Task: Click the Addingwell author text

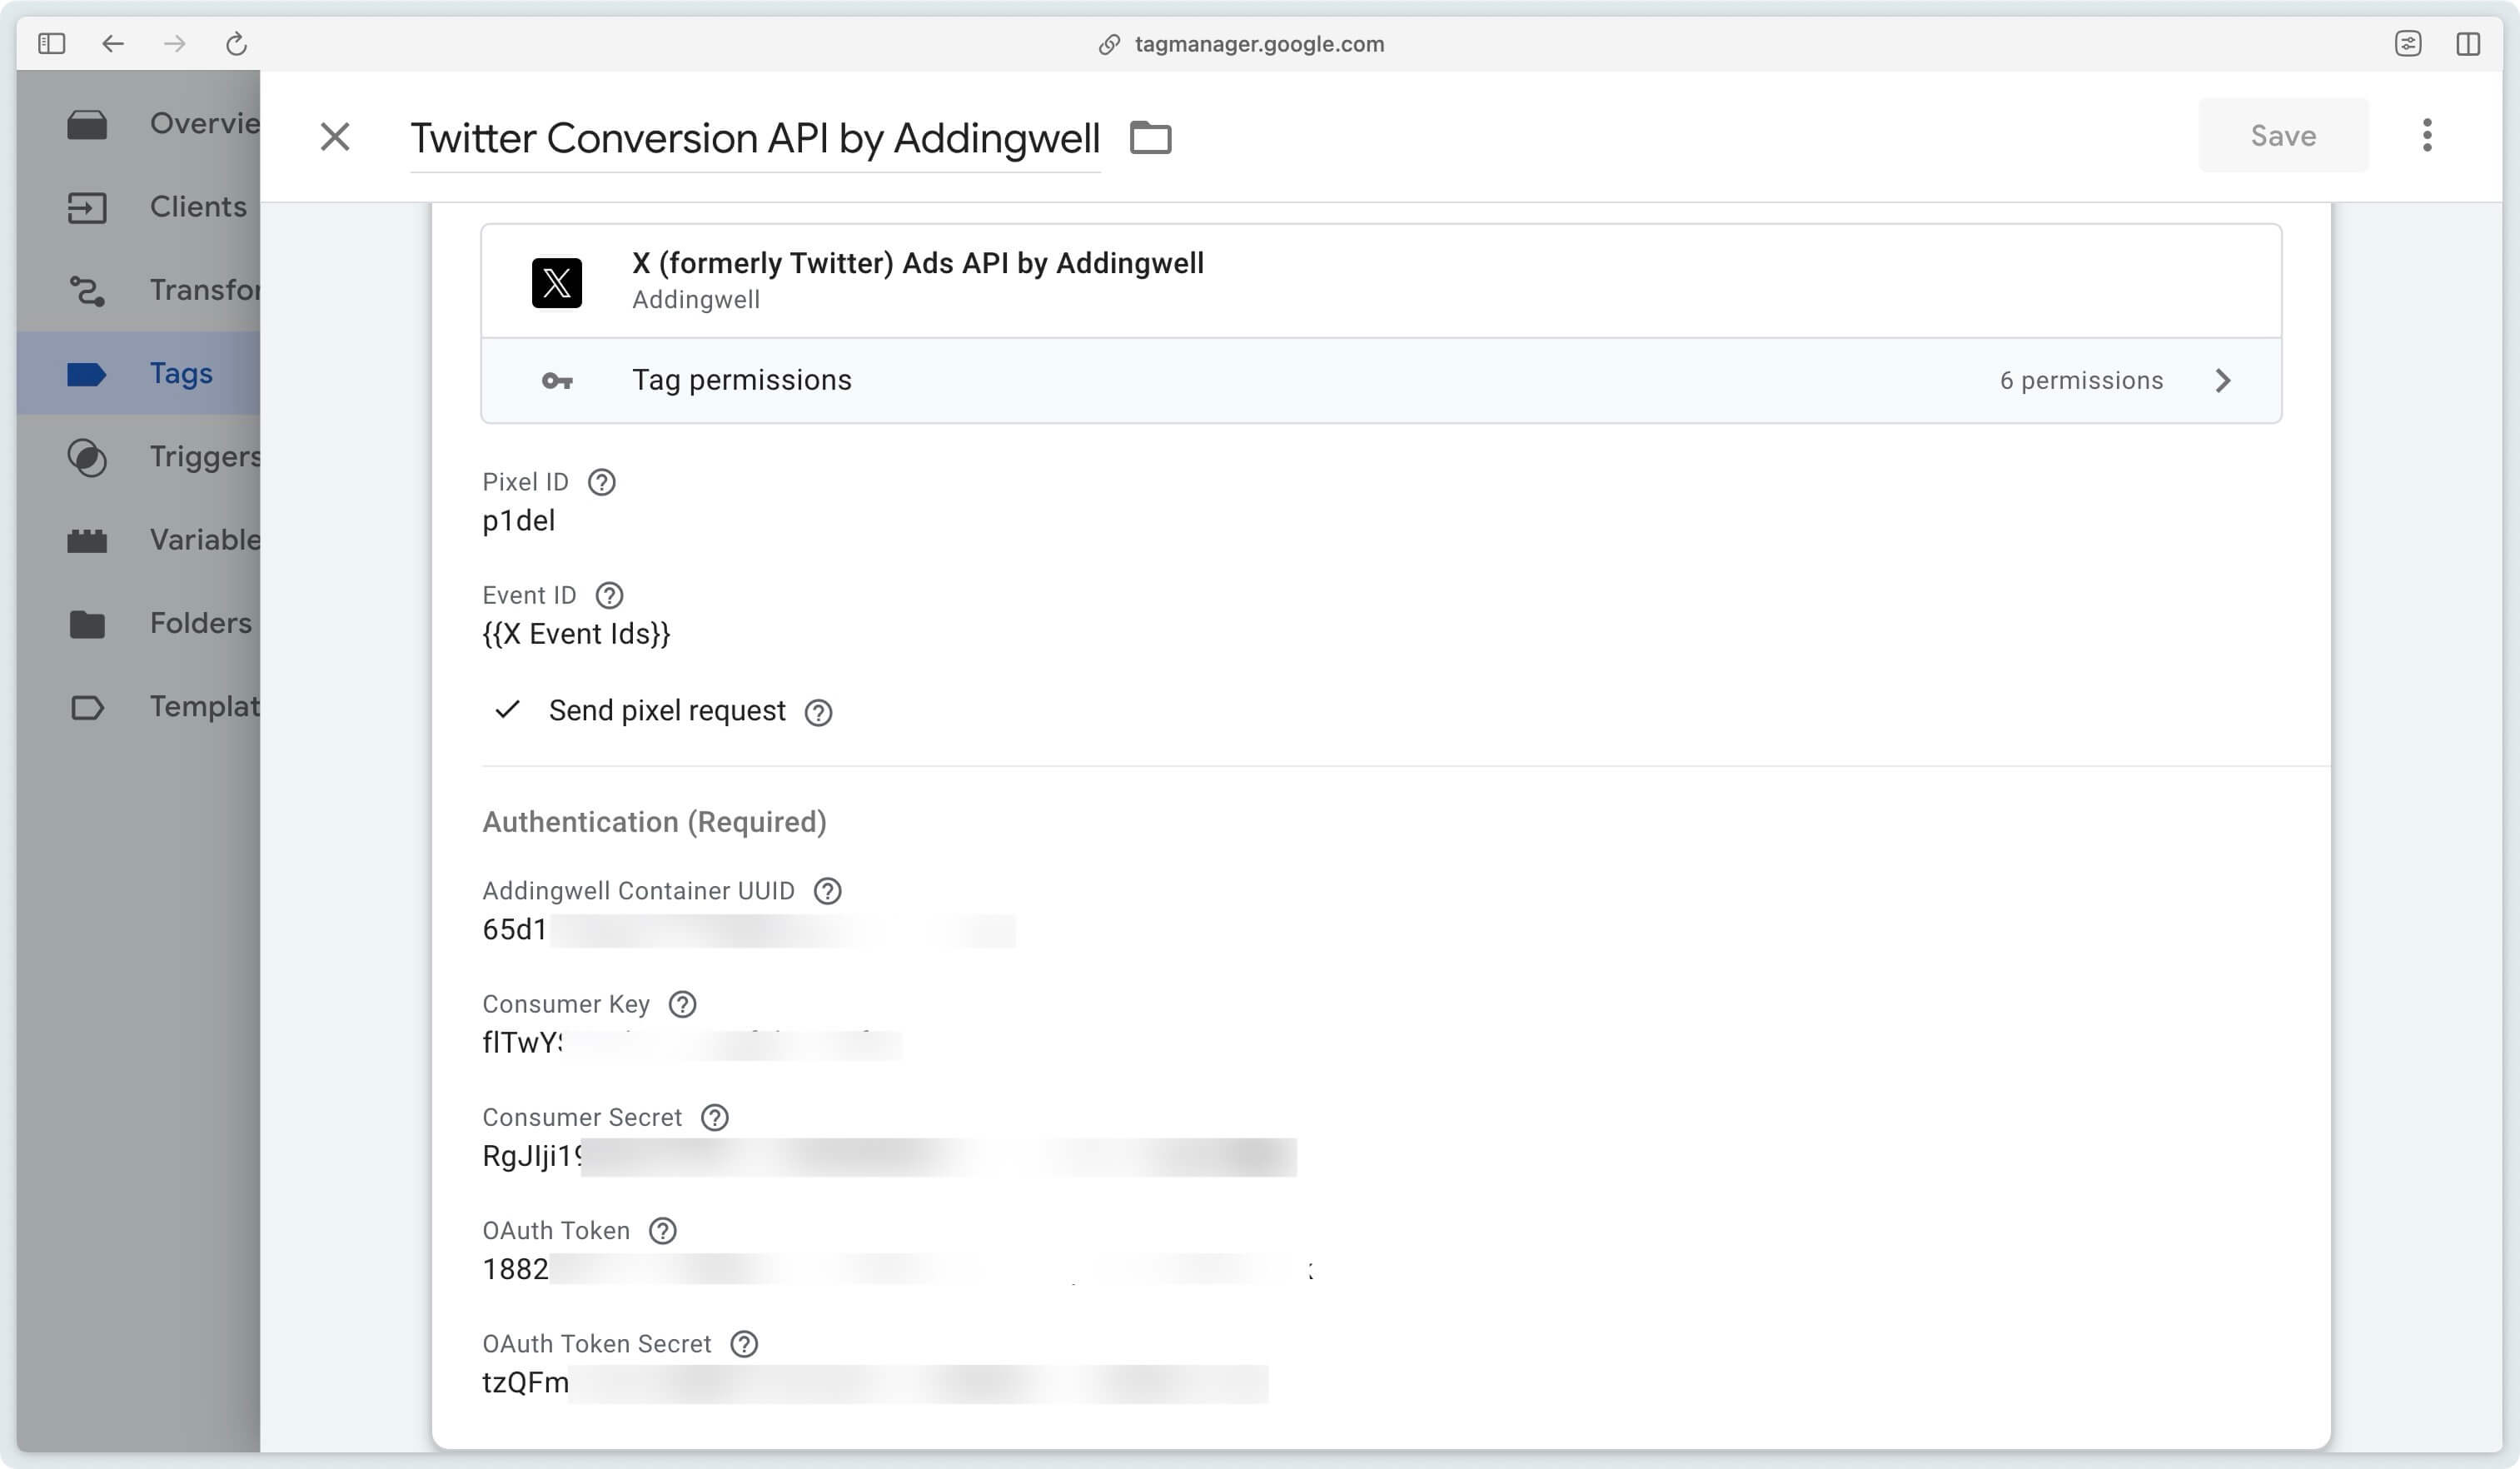Action: pyautogui.click(x=696, y=300)
